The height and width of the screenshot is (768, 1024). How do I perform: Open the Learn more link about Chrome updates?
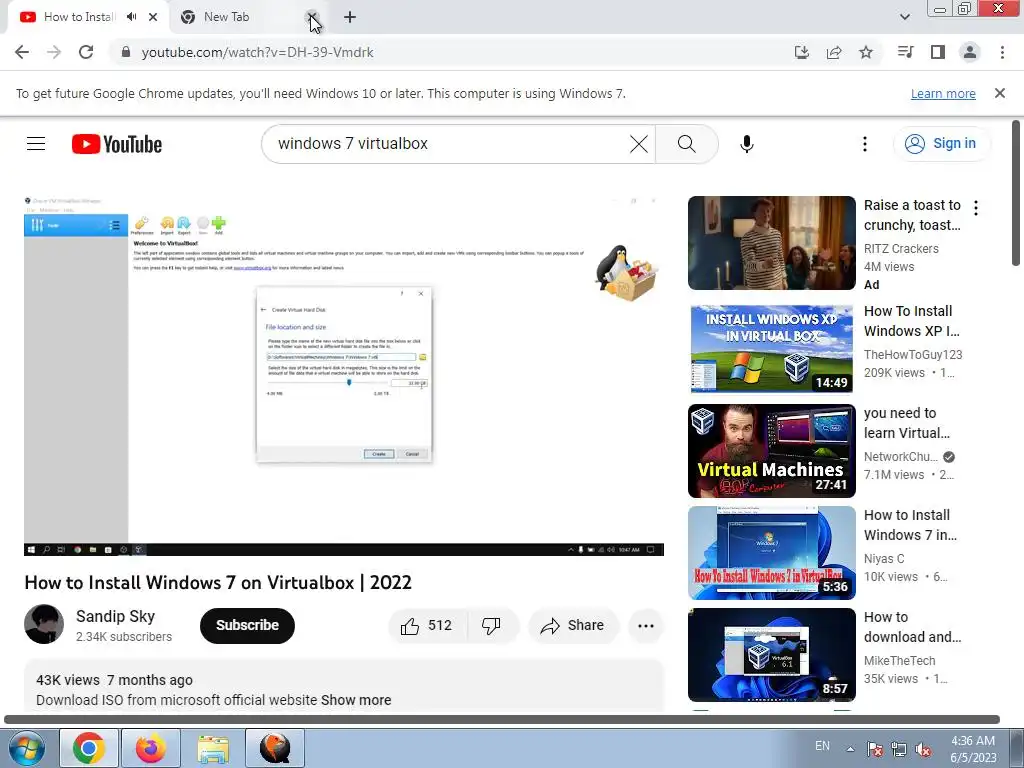[943, 93]
